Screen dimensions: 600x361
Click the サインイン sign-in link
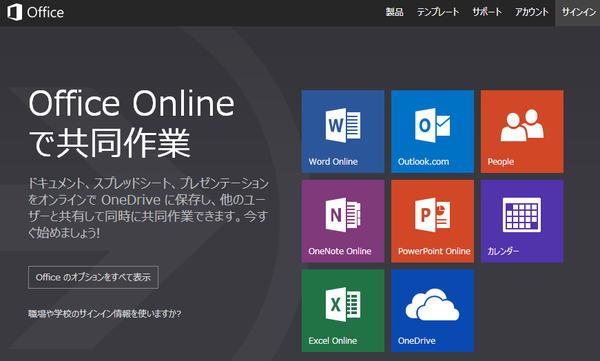(578, 13)
